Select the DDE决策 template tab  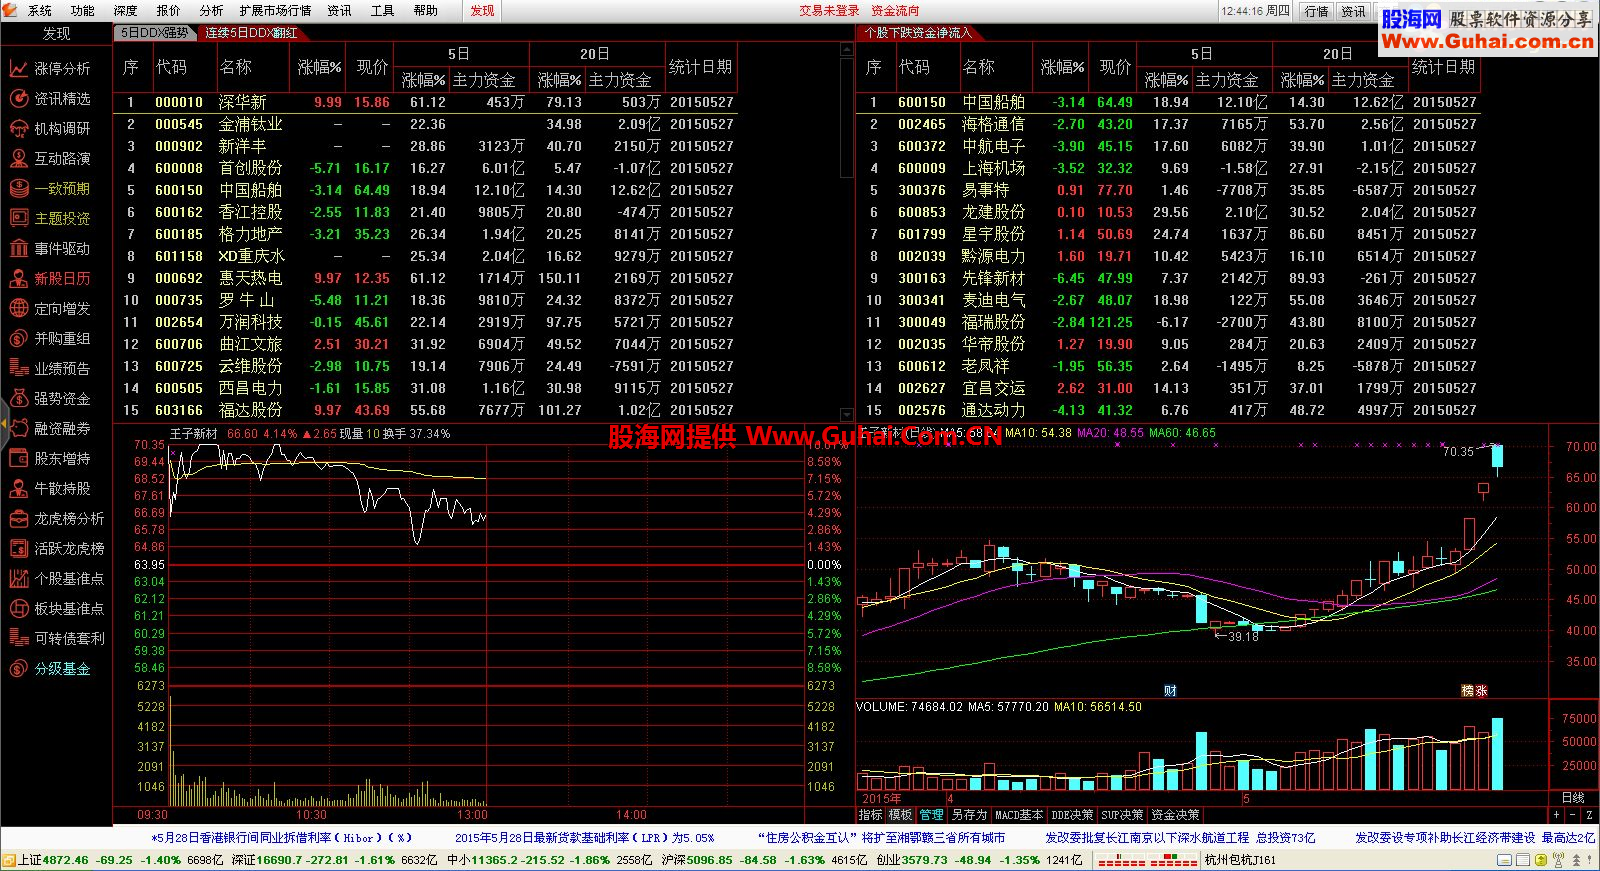coord(1072,815)
